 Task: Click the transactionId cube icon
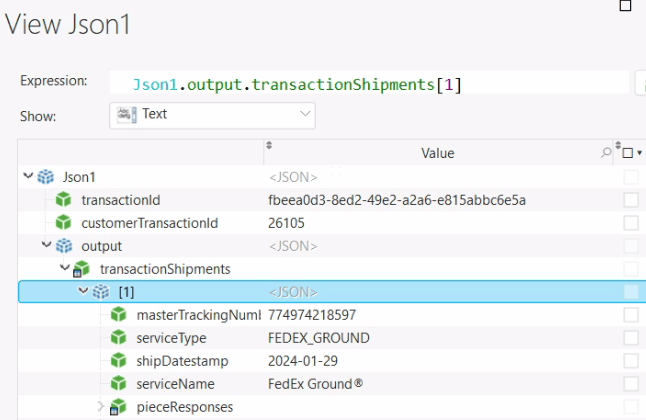coord(64,200)
